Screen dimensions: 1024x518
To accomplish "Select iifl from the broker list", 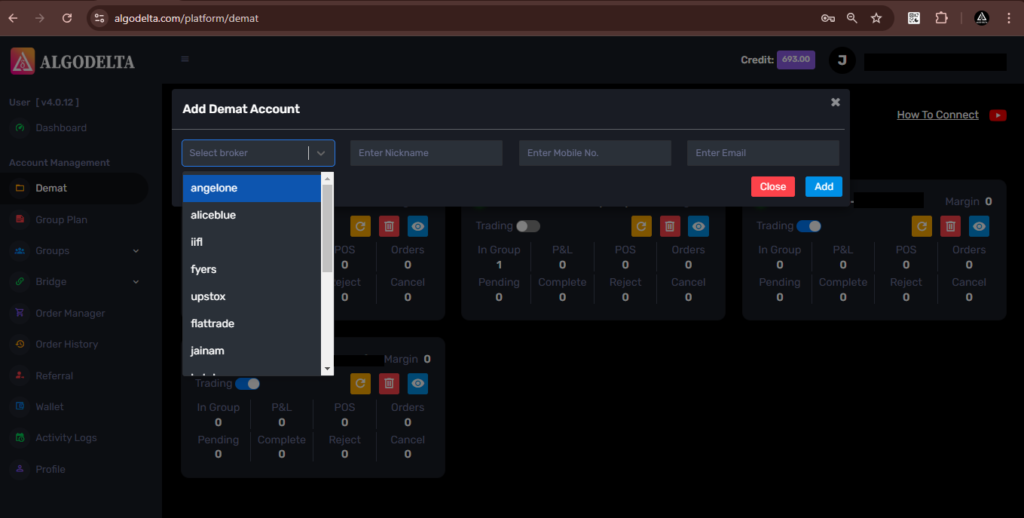I will [x=251, y=242].
